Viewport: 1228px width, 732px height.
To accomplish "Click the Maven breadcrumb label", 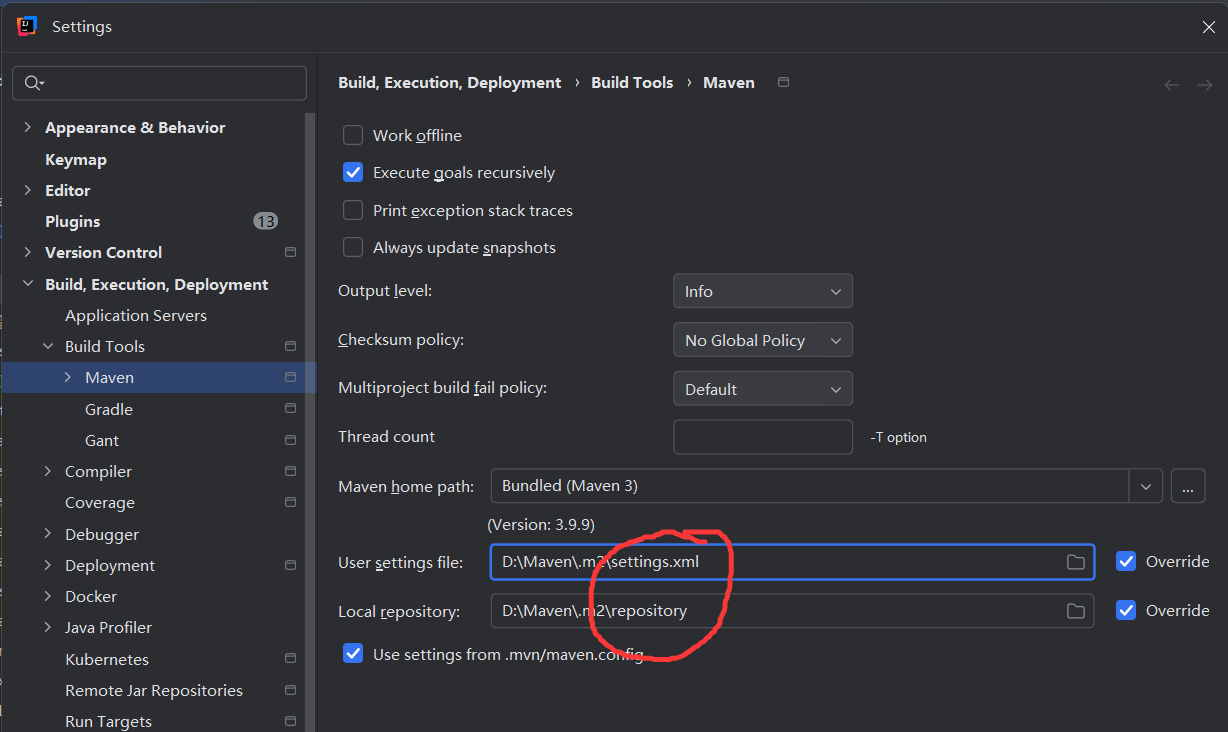I will click(x=729, y=82).
